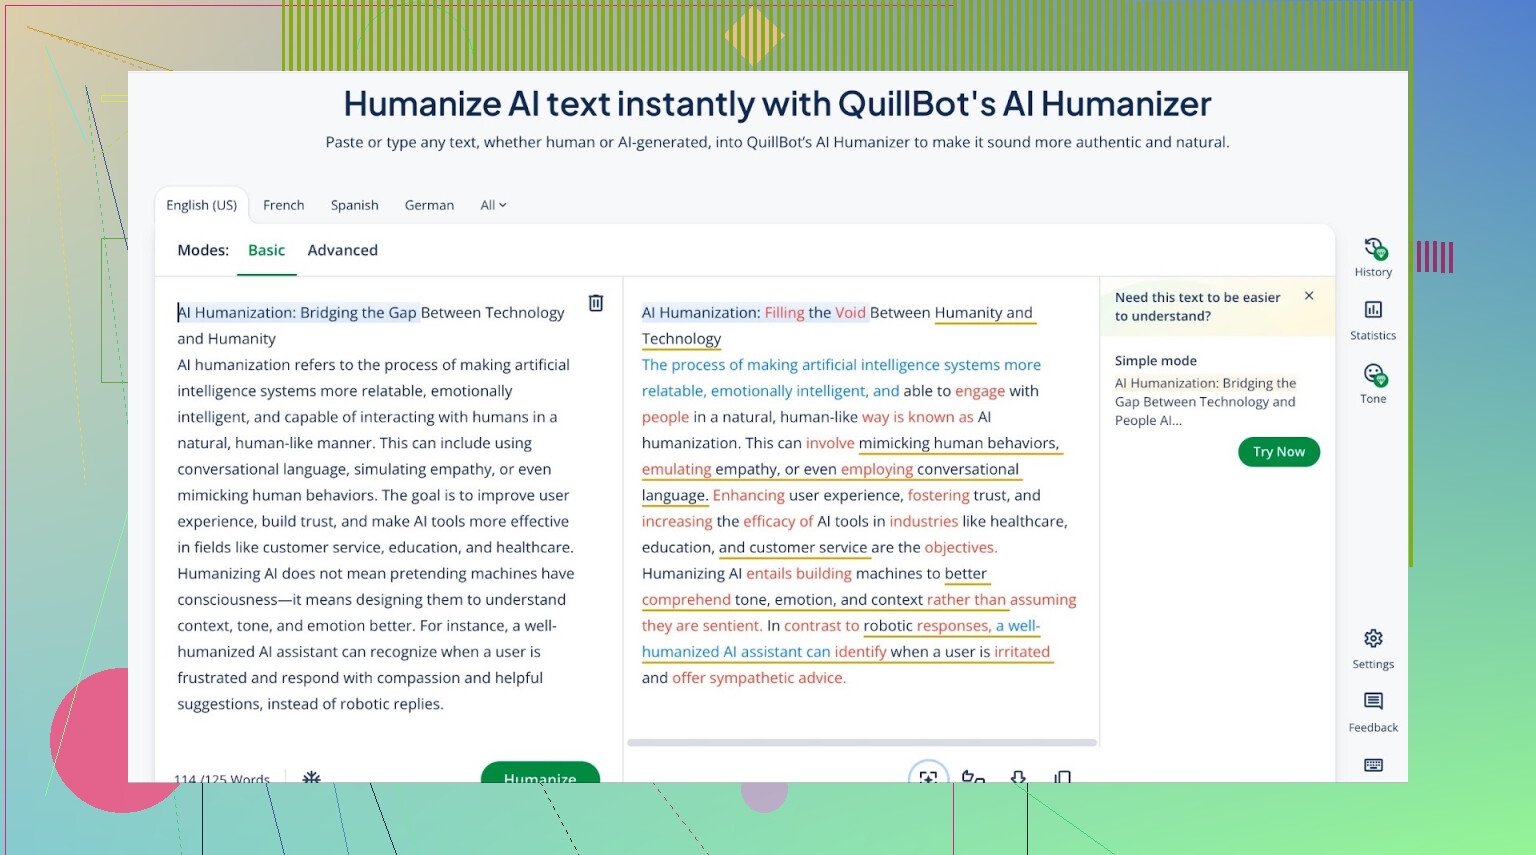The height and width of the screenshot is (855, 1536).
Task: Click the snowflake freeze words icon
Action: pyautogui.click(x=312, y=777)
